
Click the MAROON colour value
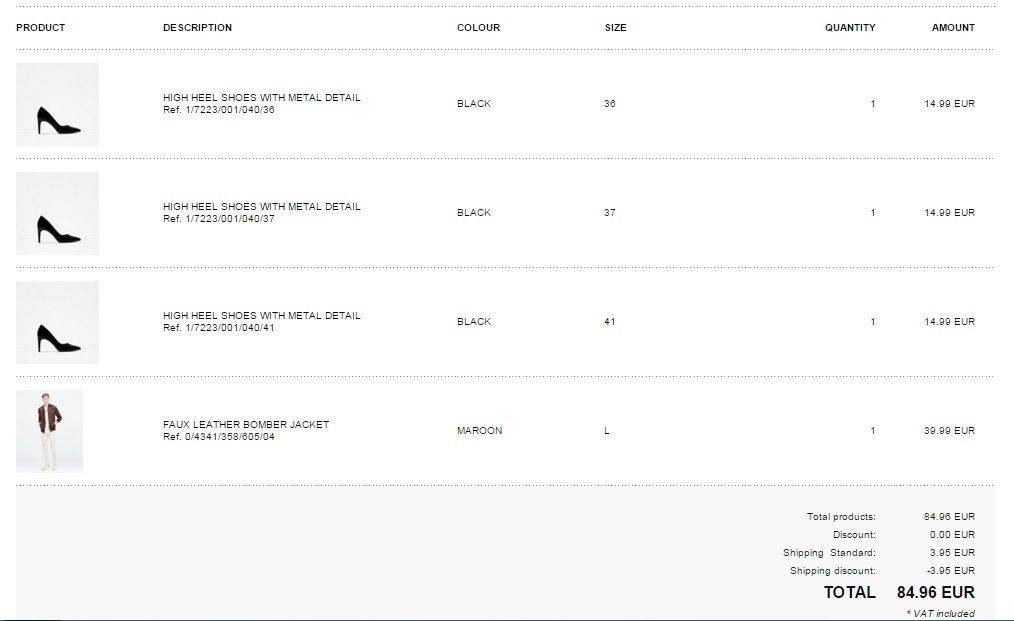click(480, 430)
